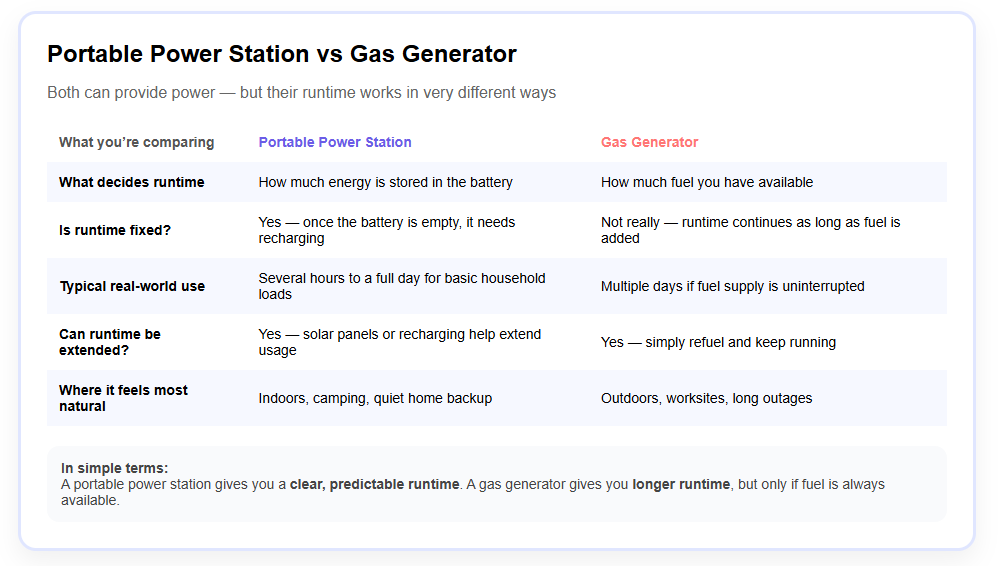This screenshot has width=1000, height=566.
Task: Click the cell mentioning solar panels or recharging
Action: 399,342
